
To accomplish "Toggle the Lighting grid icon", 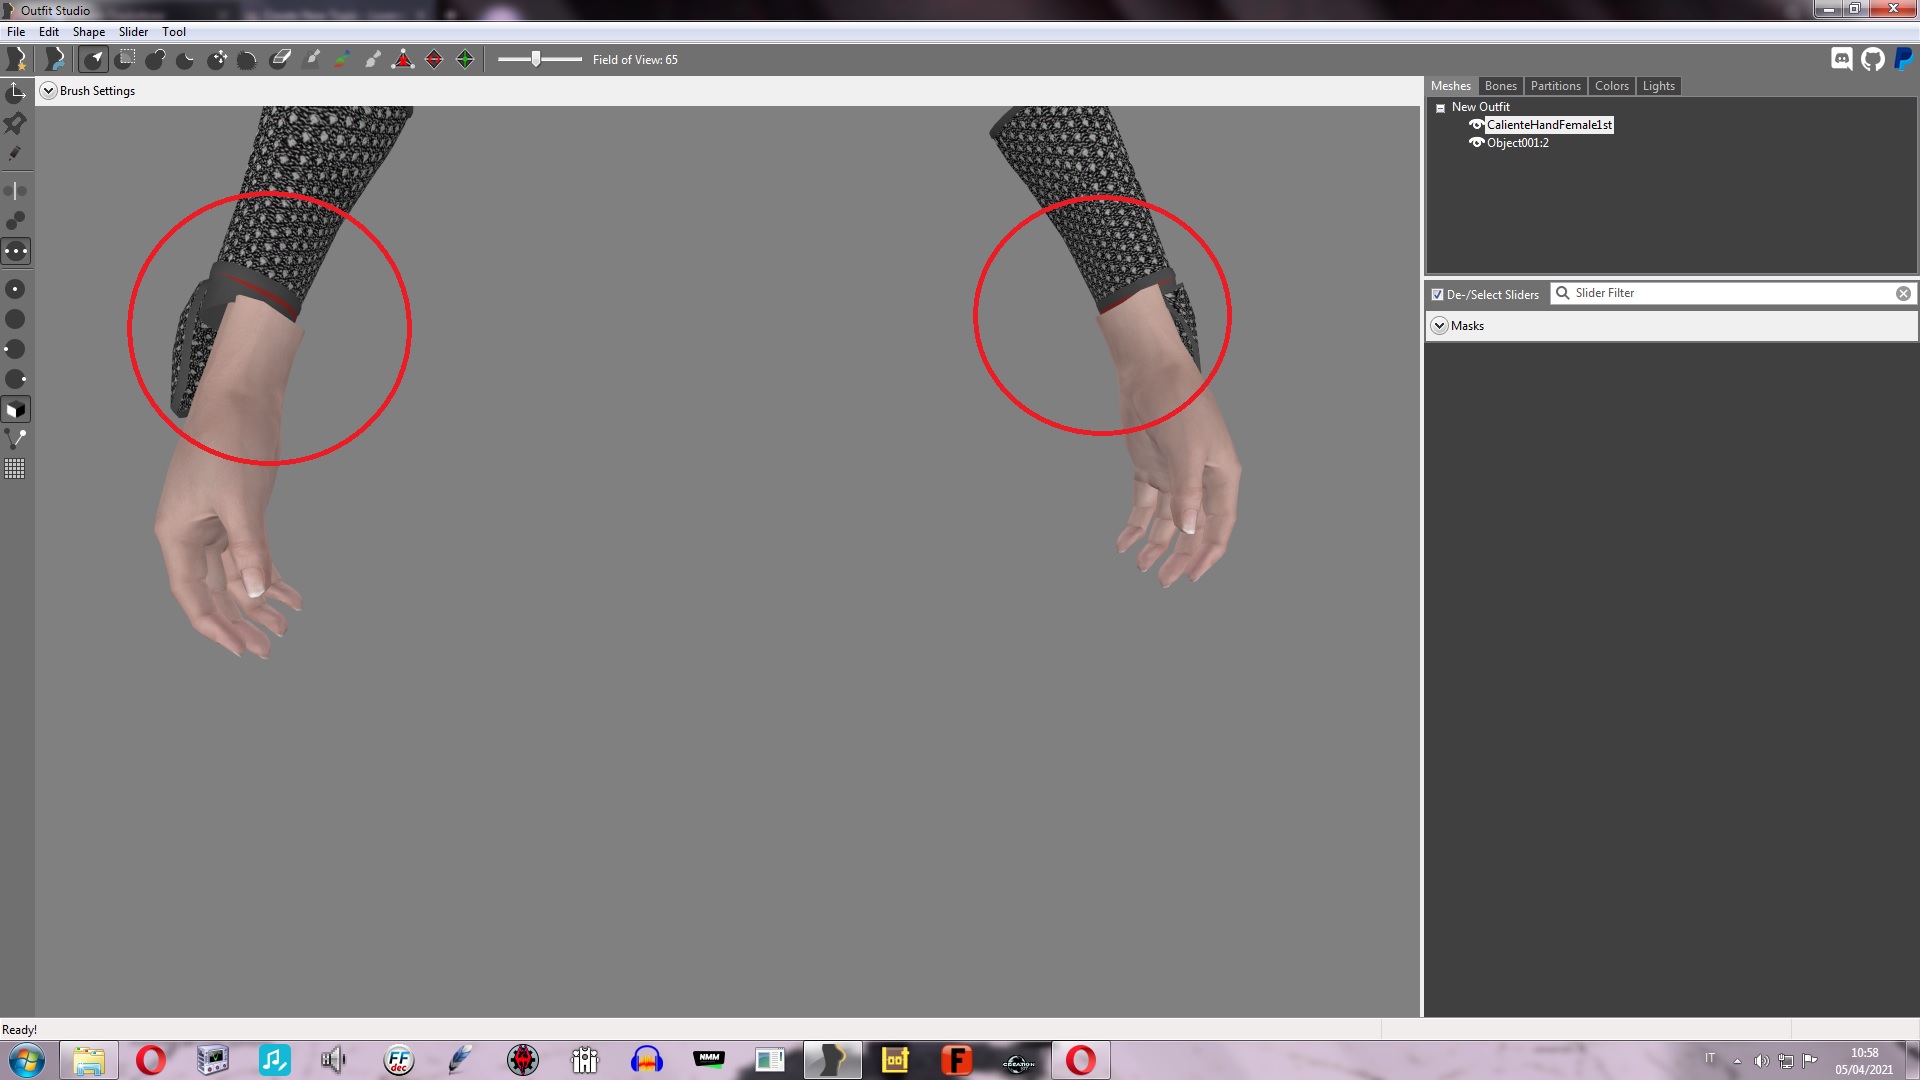I will coord(16,469).
